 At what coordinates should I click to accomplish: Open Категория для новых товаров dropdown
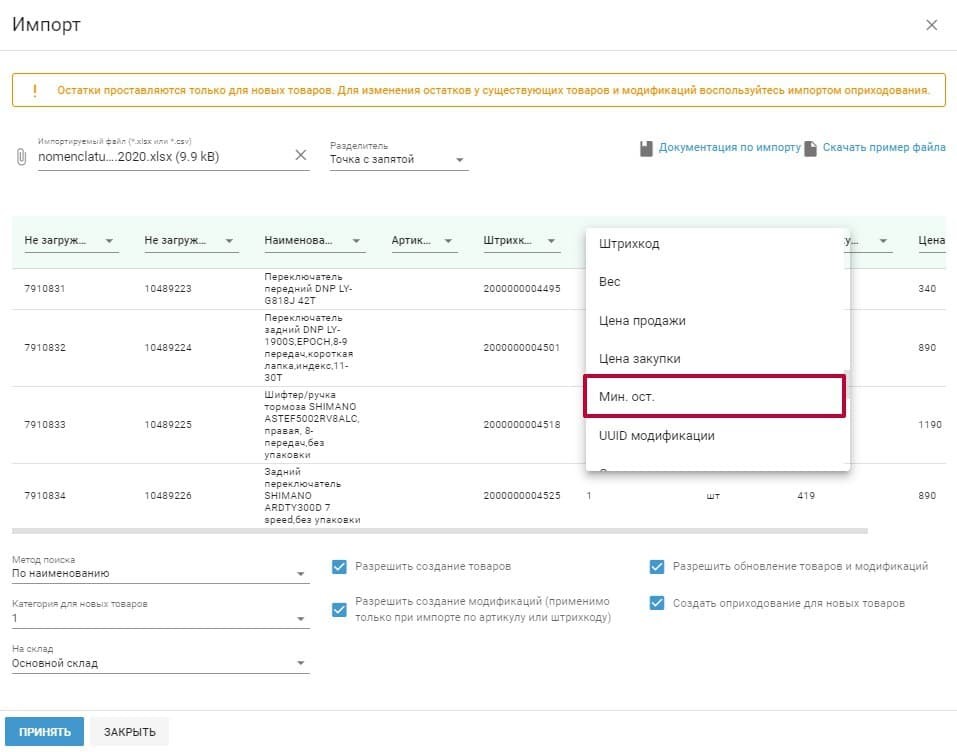point(161,618)
